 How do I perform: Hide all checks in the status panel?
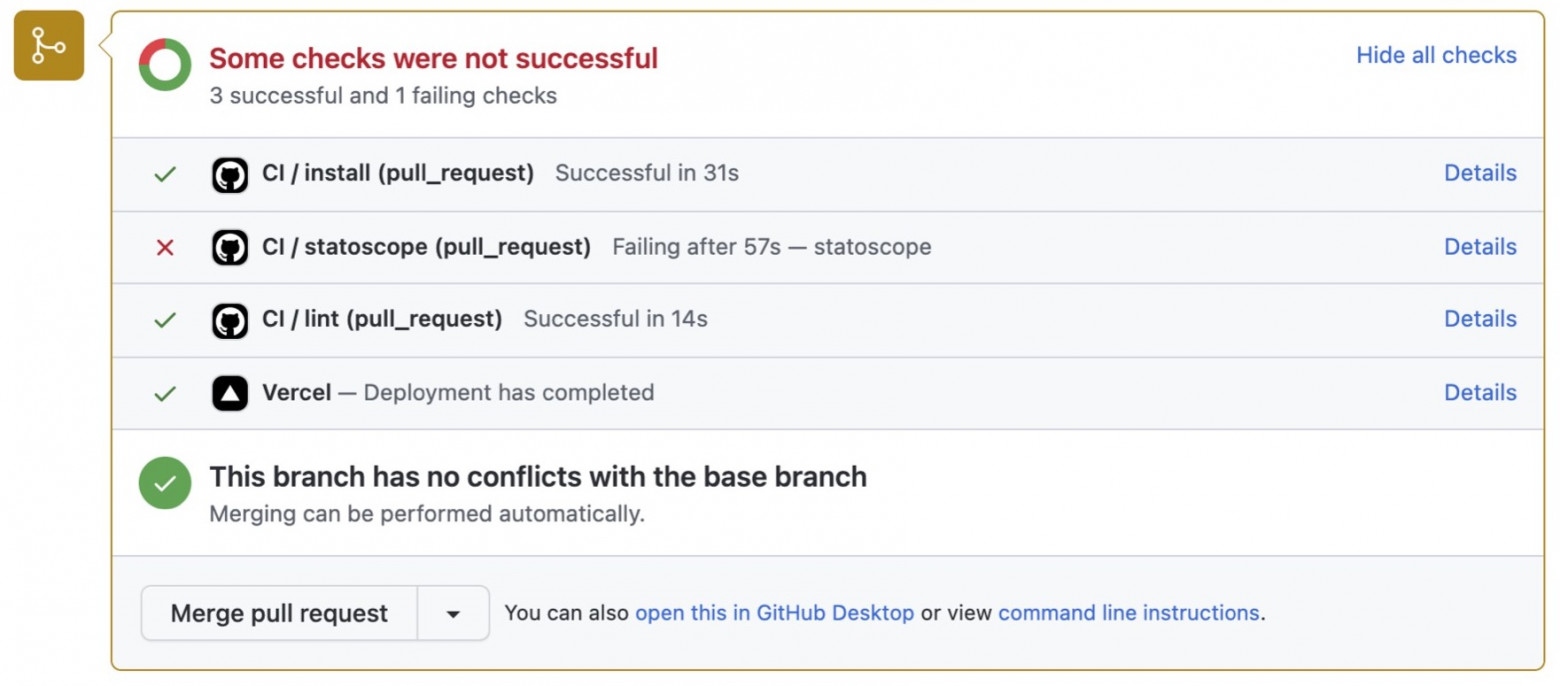pyautogui.click(x=1435, y=55)
